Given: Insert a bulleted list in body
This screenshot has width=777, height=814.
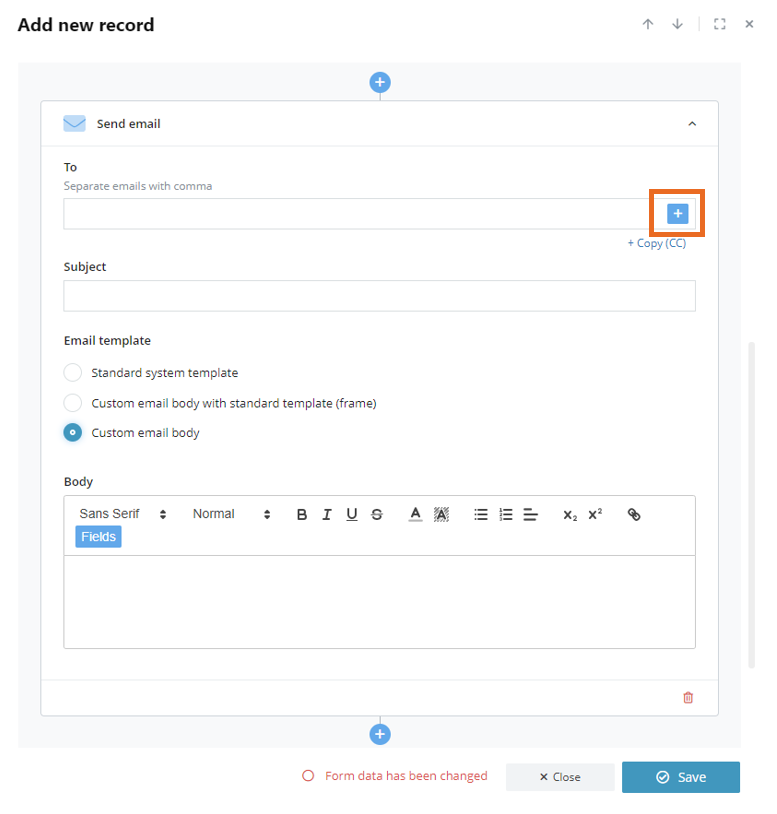Looking at the screenshot, I should 481,514.
